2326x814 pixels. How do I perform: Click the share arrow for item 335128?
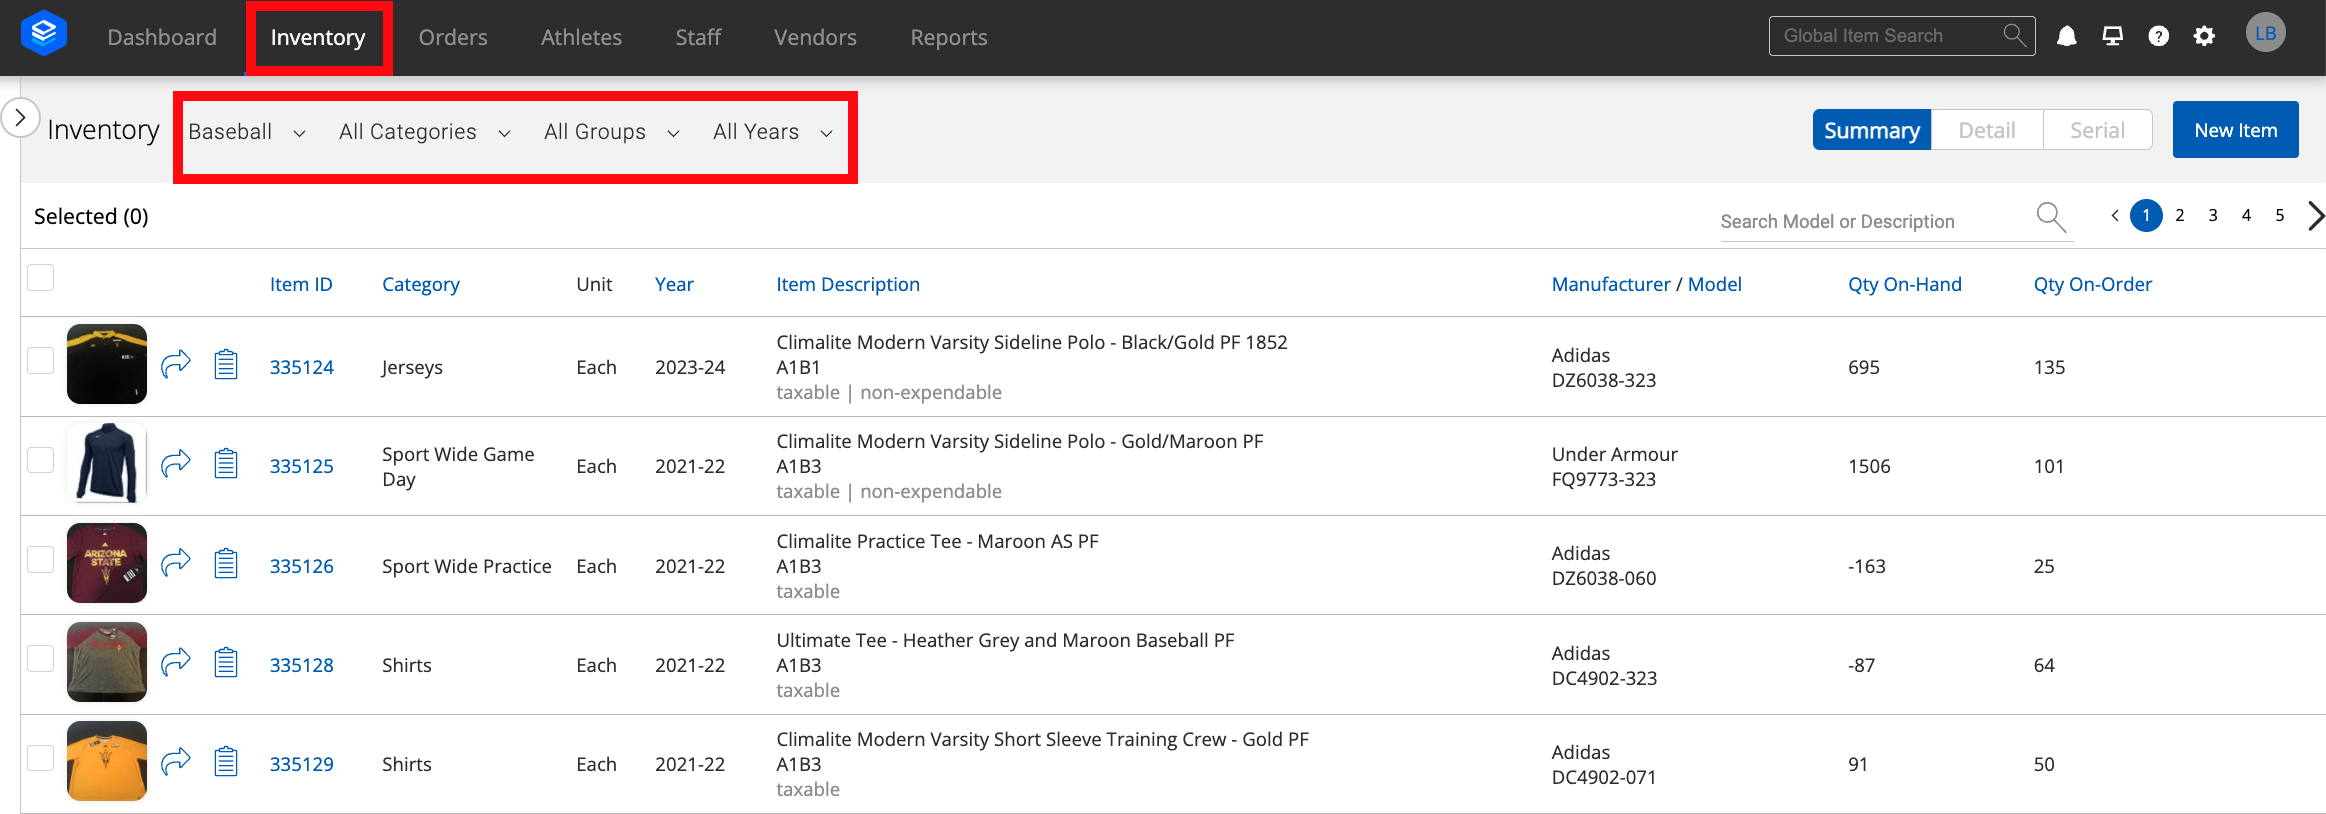click(176, 662)
